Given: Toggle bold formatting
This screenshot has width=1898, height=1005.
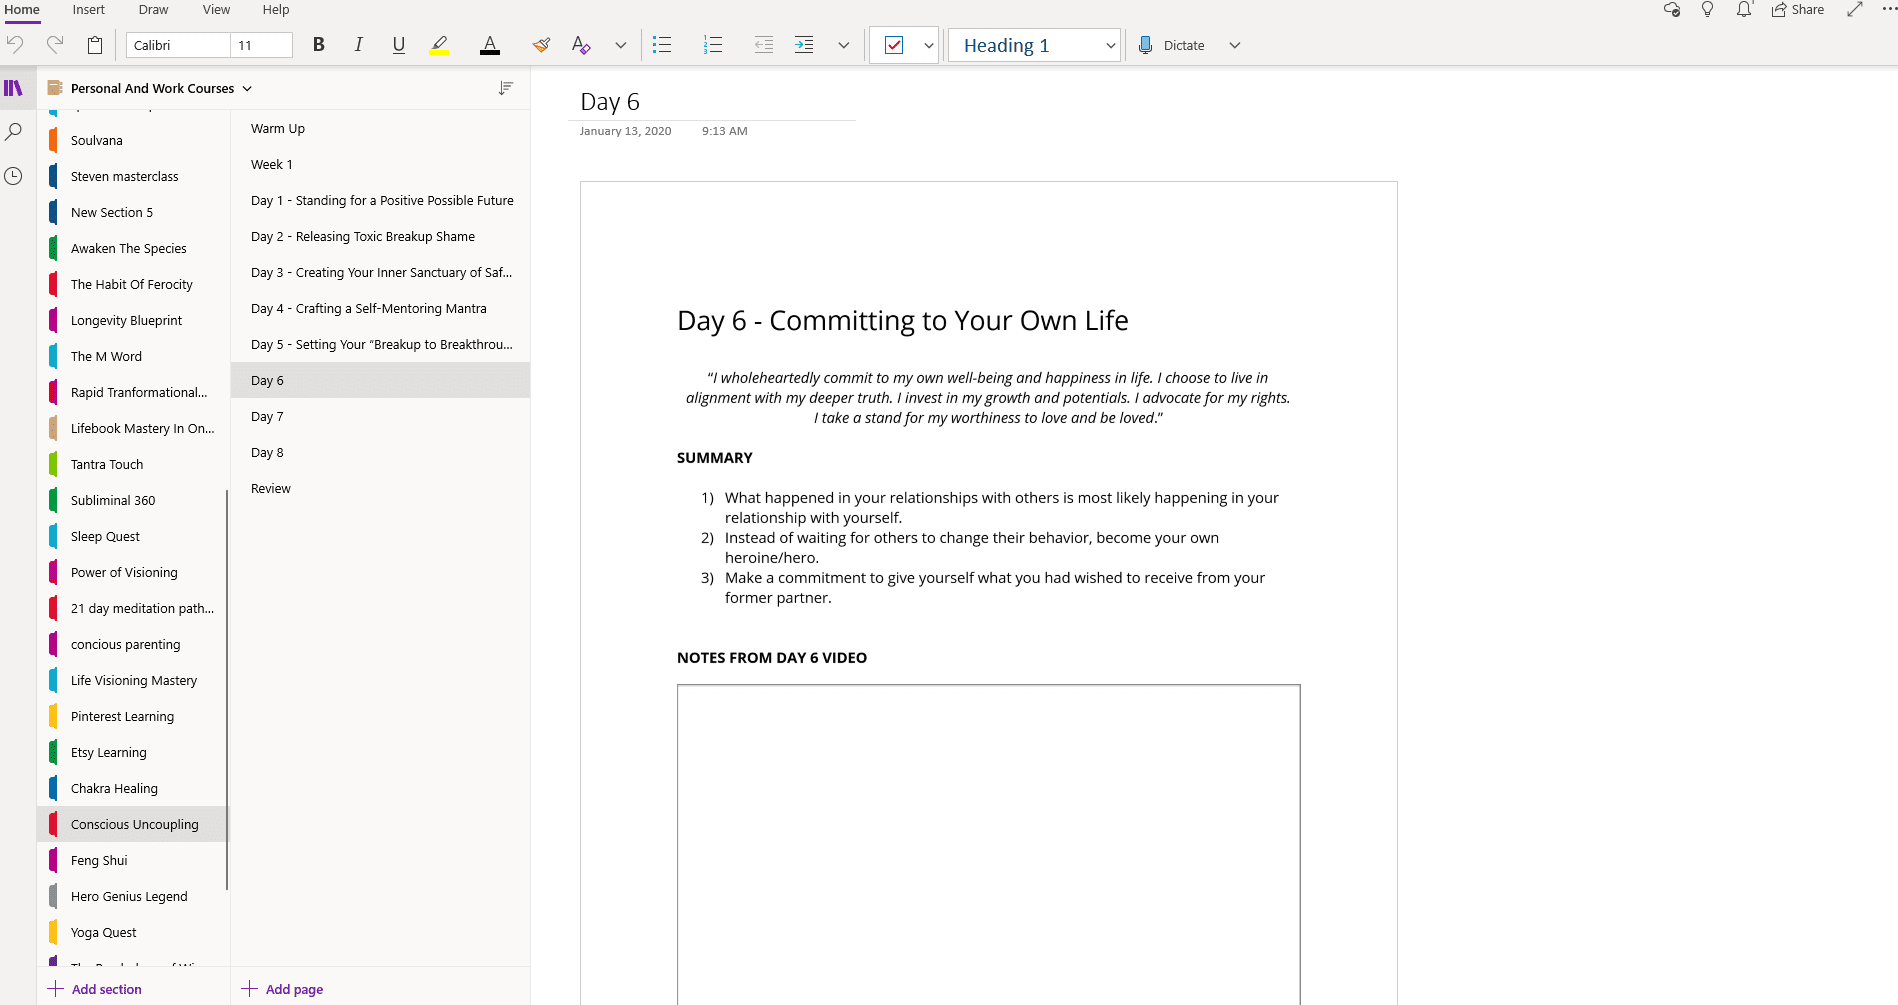Looking at the screenshot, I should pyautogui.click(x=319, y=45).
